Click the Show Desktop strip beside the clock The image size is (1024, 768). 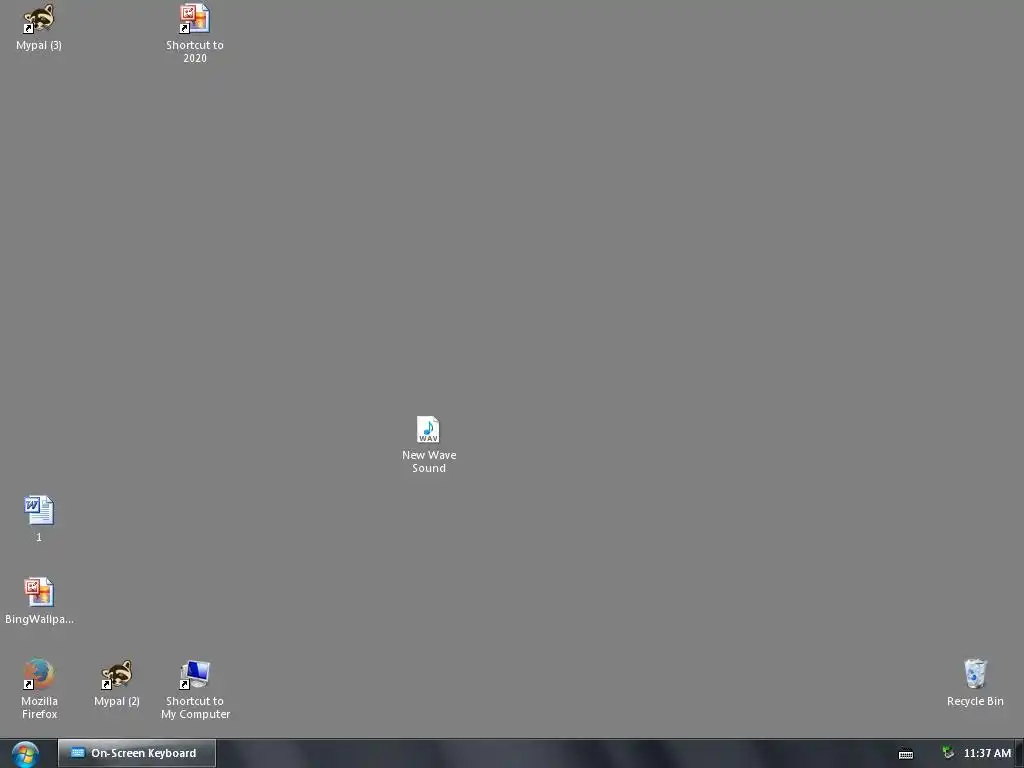pyautogui.click(x=1019, y=753)
